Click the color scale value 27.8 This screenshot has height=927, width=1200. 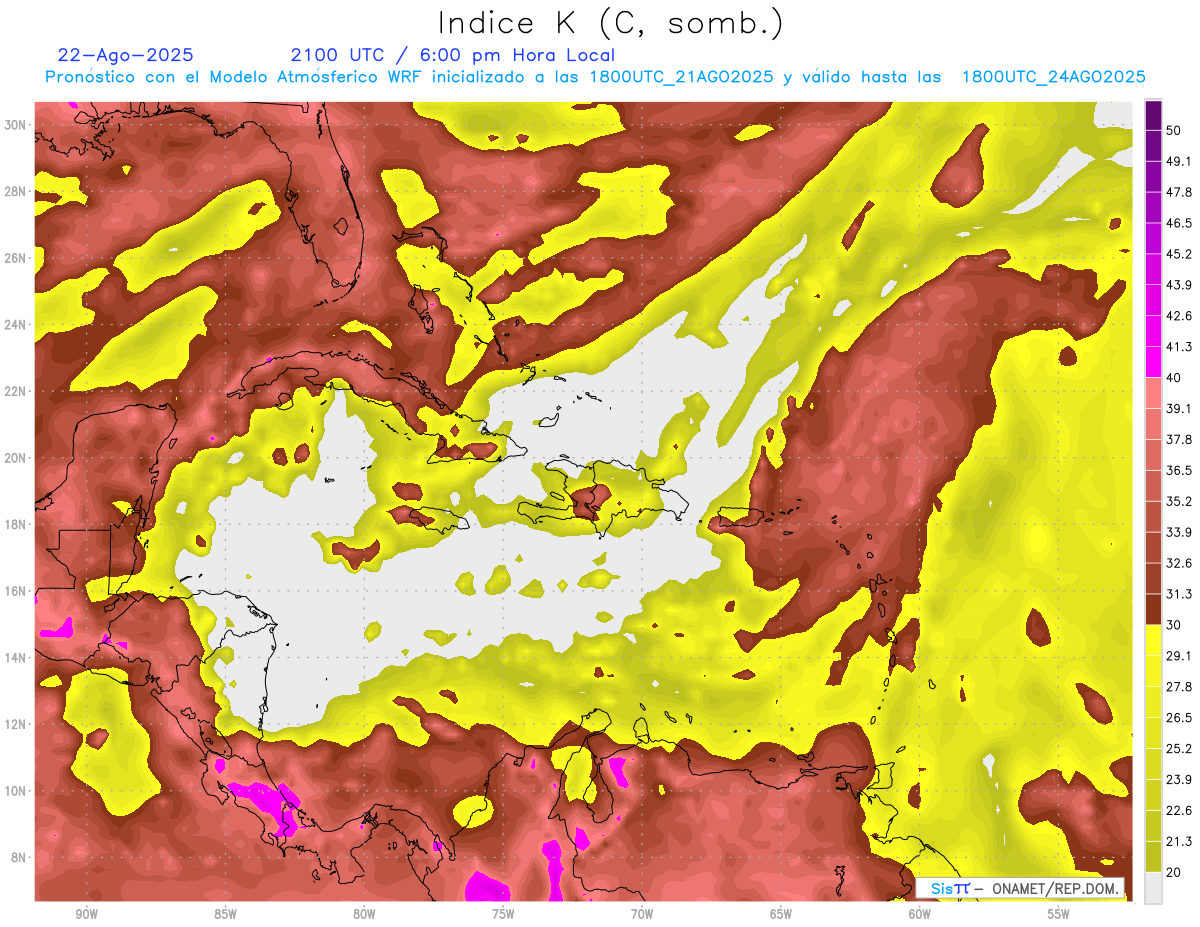[x=1178, y=687]
